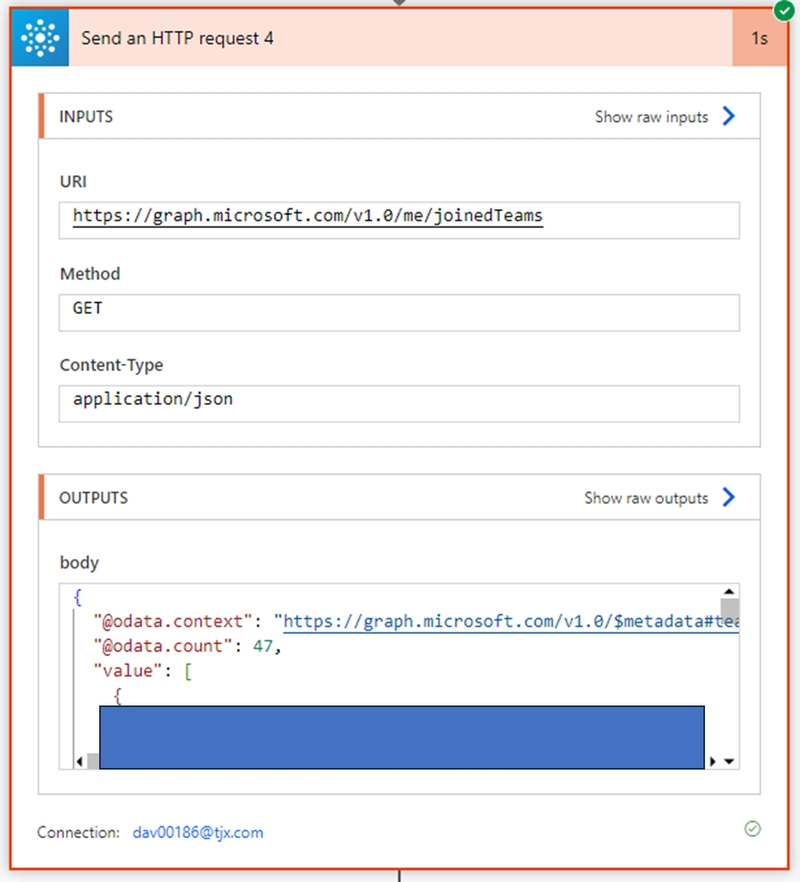The image size is (800, 882).
Task: Click the connection status check icon
Action: [752, 829]
